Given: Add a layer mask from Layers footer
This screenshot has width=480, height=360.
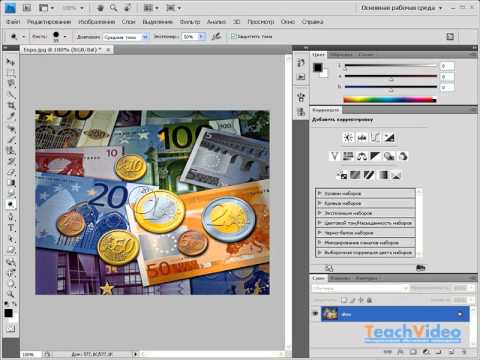Looking at the screenshot, I should 413,352.
